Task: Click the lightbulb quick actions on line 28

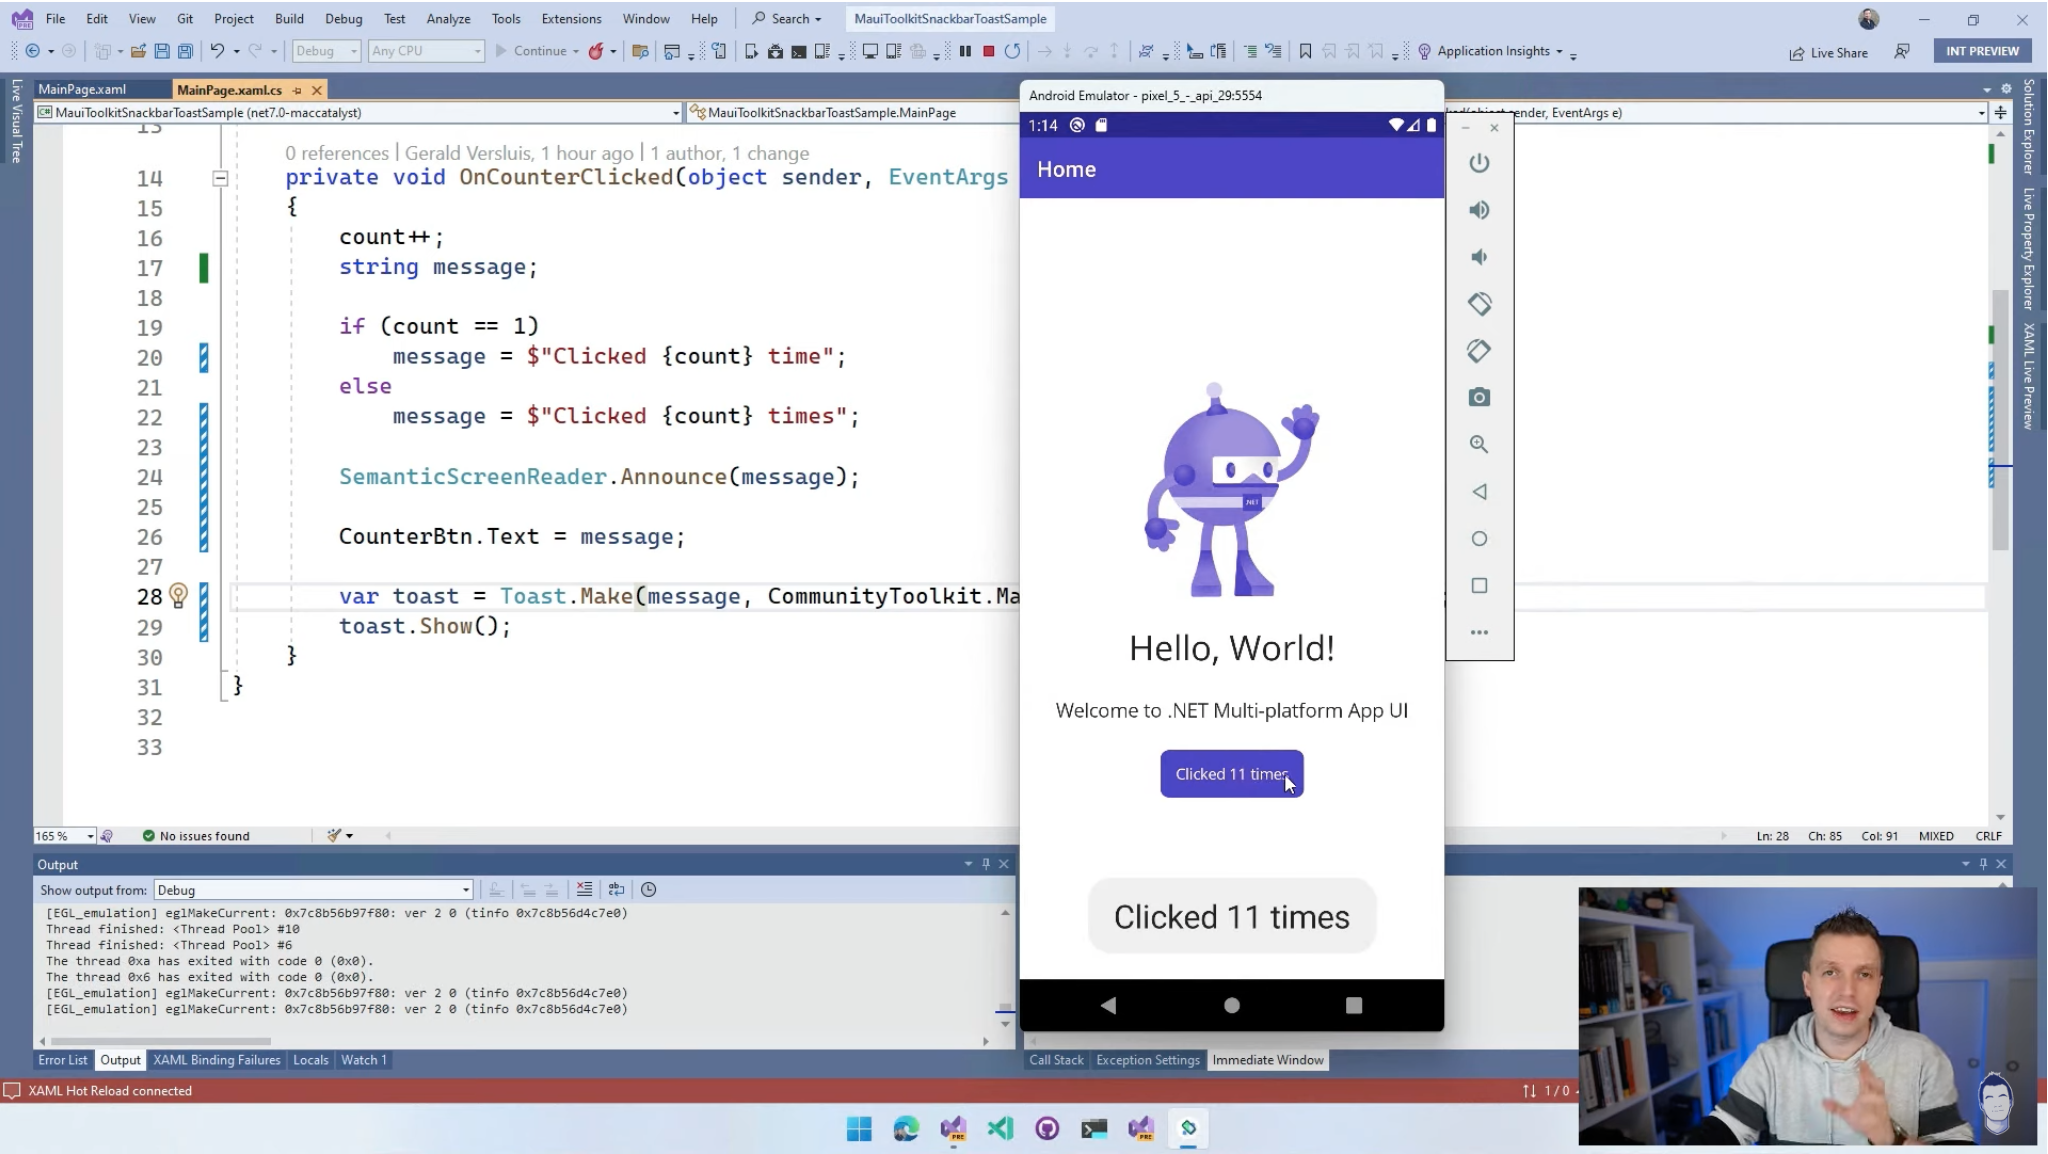Action: (178, 596)
